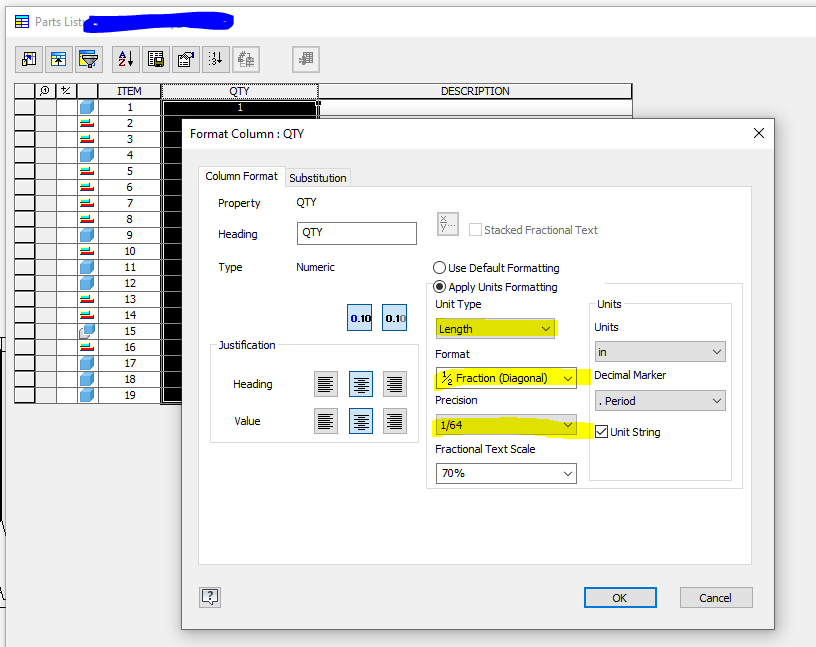The width and height of the screenshot is (816, 647).
Task: Set Value justification to center
Action: click(361, 421)
